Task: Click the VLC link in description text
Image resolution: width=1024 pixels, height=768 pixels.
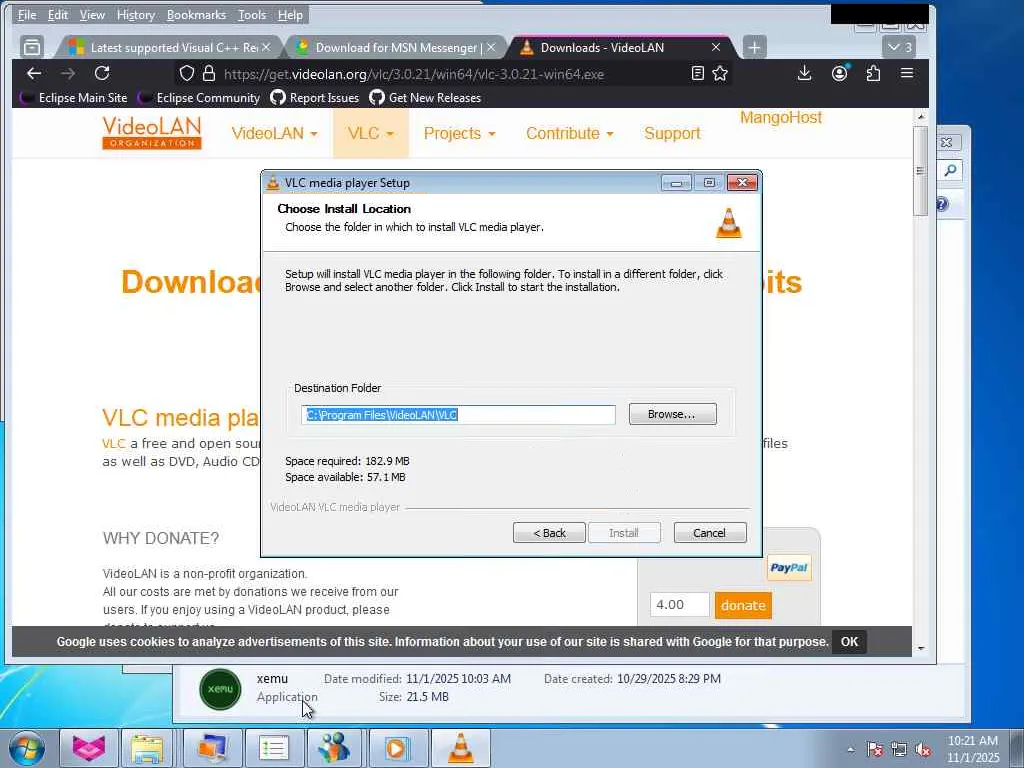Action: coord(114,443)
